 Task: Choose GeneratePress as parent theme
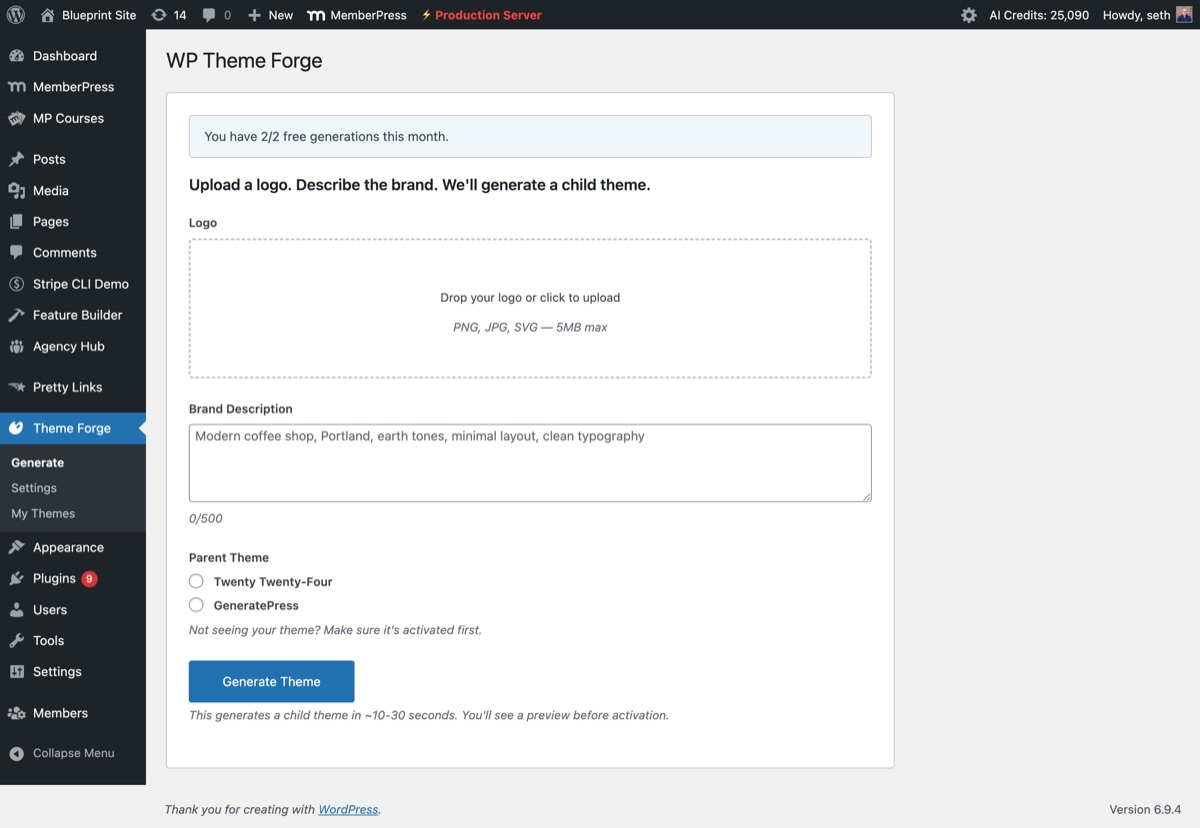pyautogui.click(x=196, y=605)
